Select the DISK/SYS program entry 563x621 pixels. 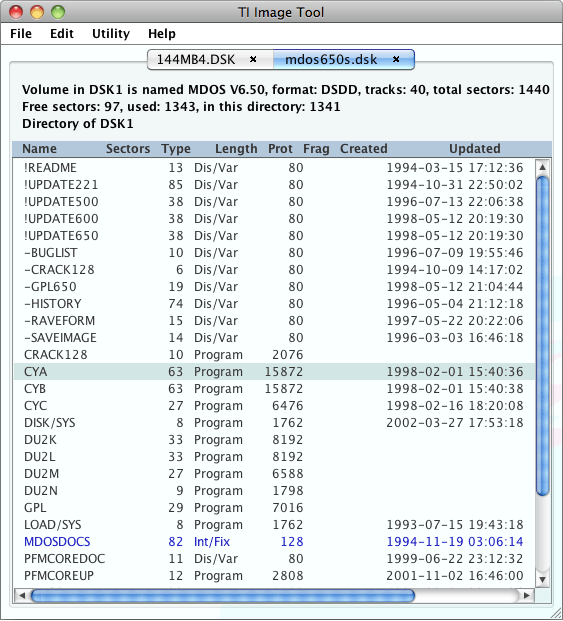tap(274, 423)
